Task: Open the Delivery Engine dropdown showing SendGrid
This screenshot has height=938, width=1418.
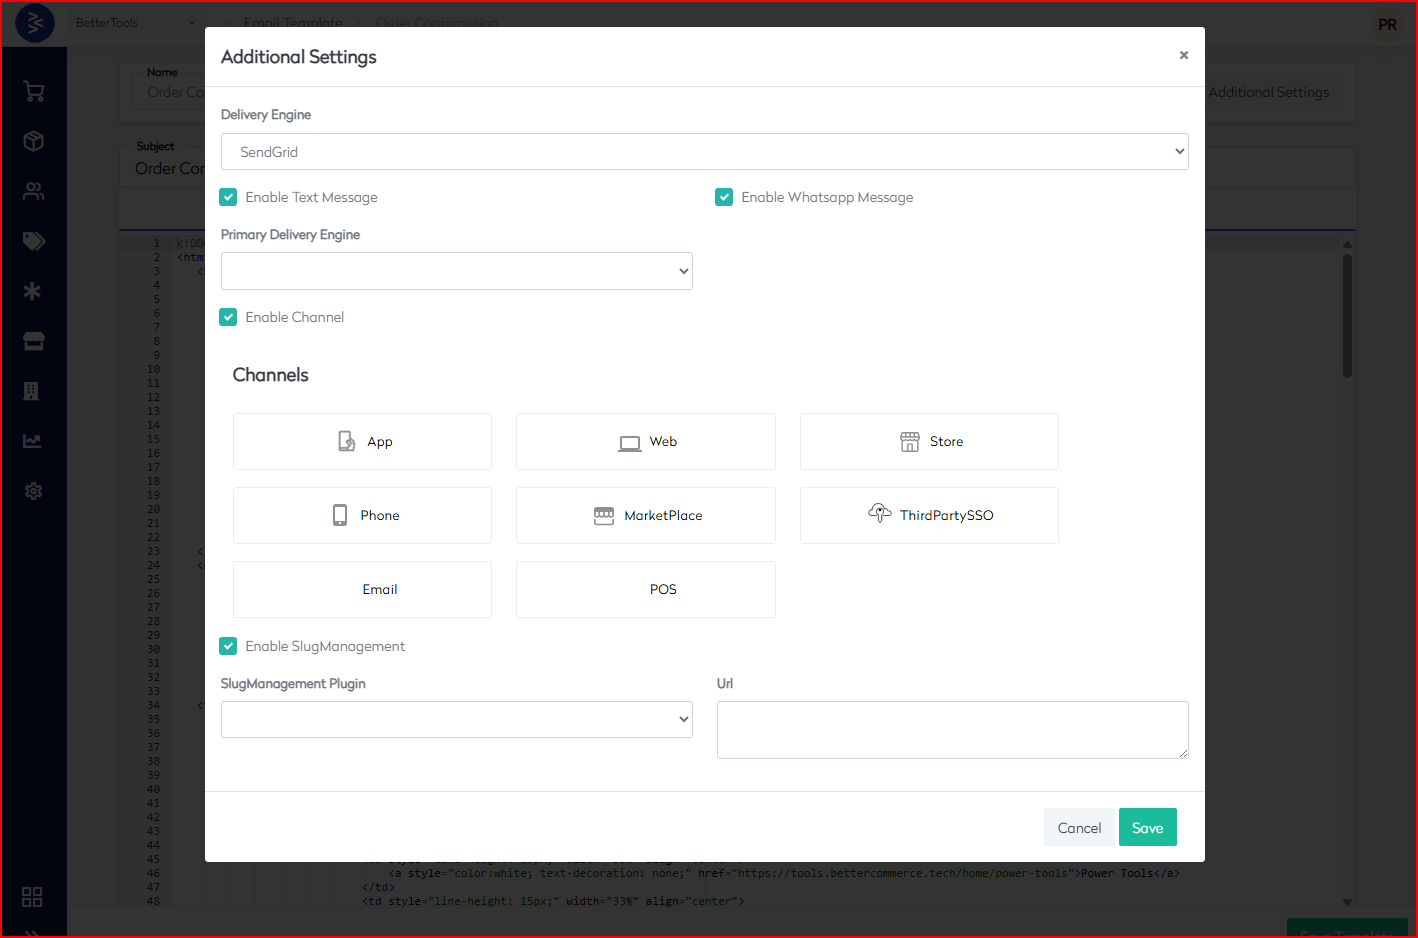Action: pos(704,151)
